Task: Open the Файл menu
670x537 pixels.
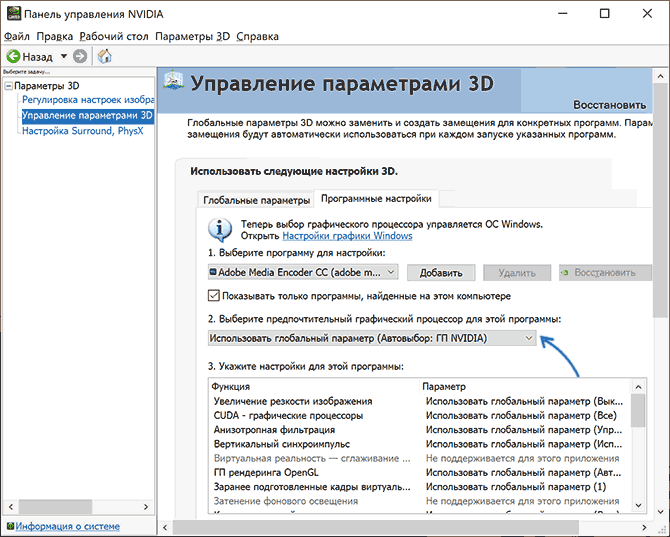Action: pos(17,36)
